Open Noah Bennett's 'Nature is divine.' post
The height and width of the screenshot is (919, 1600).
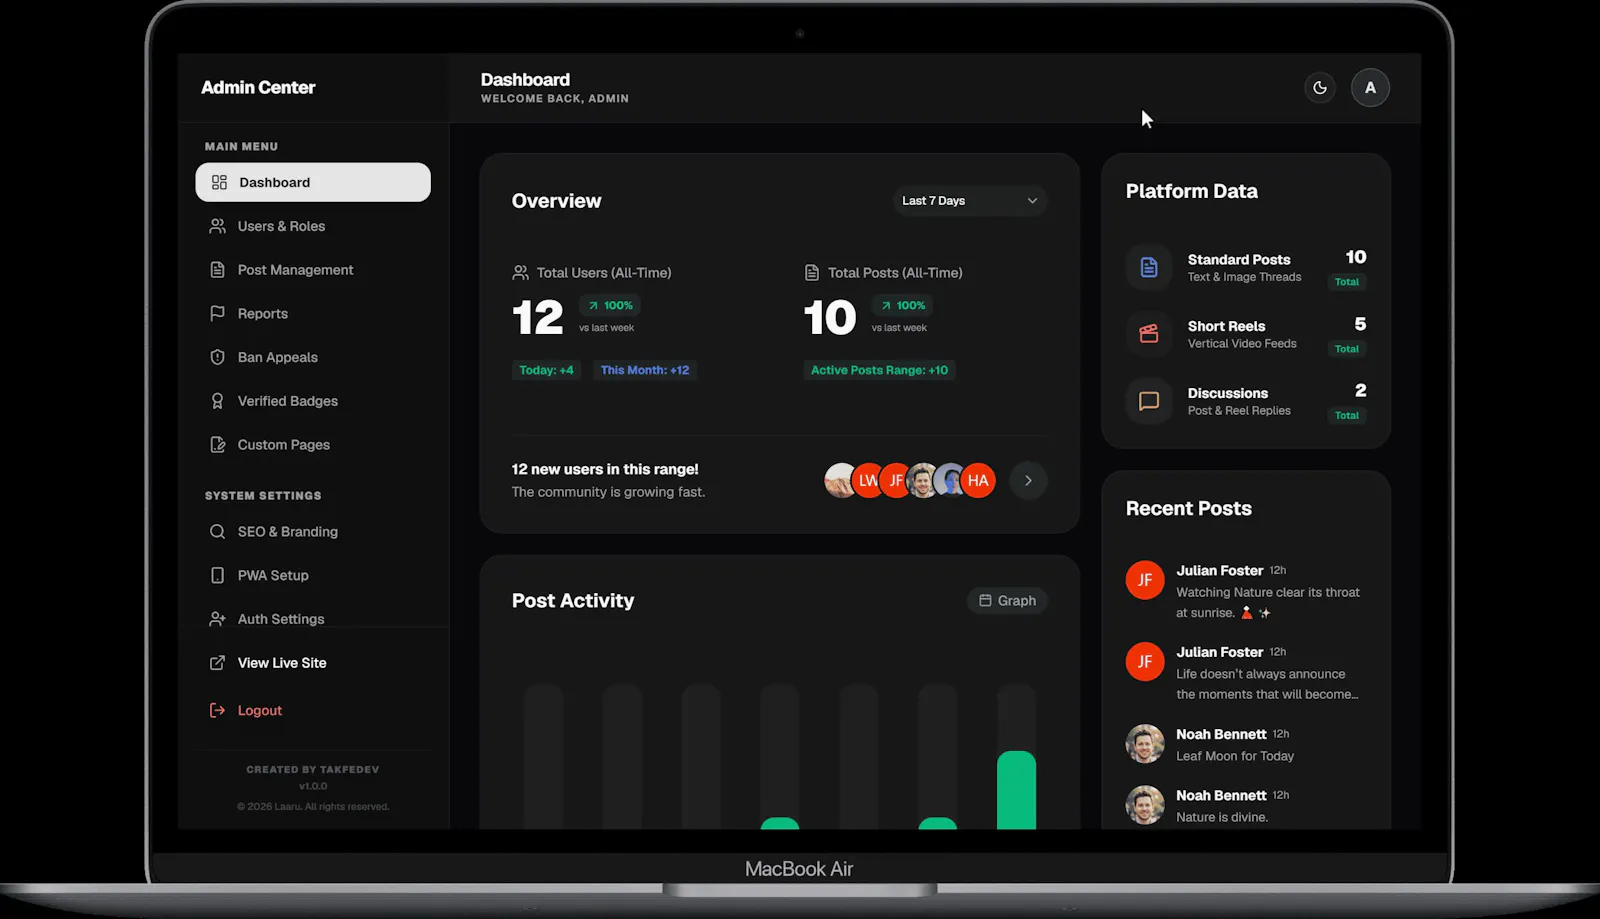[1246, 806]
